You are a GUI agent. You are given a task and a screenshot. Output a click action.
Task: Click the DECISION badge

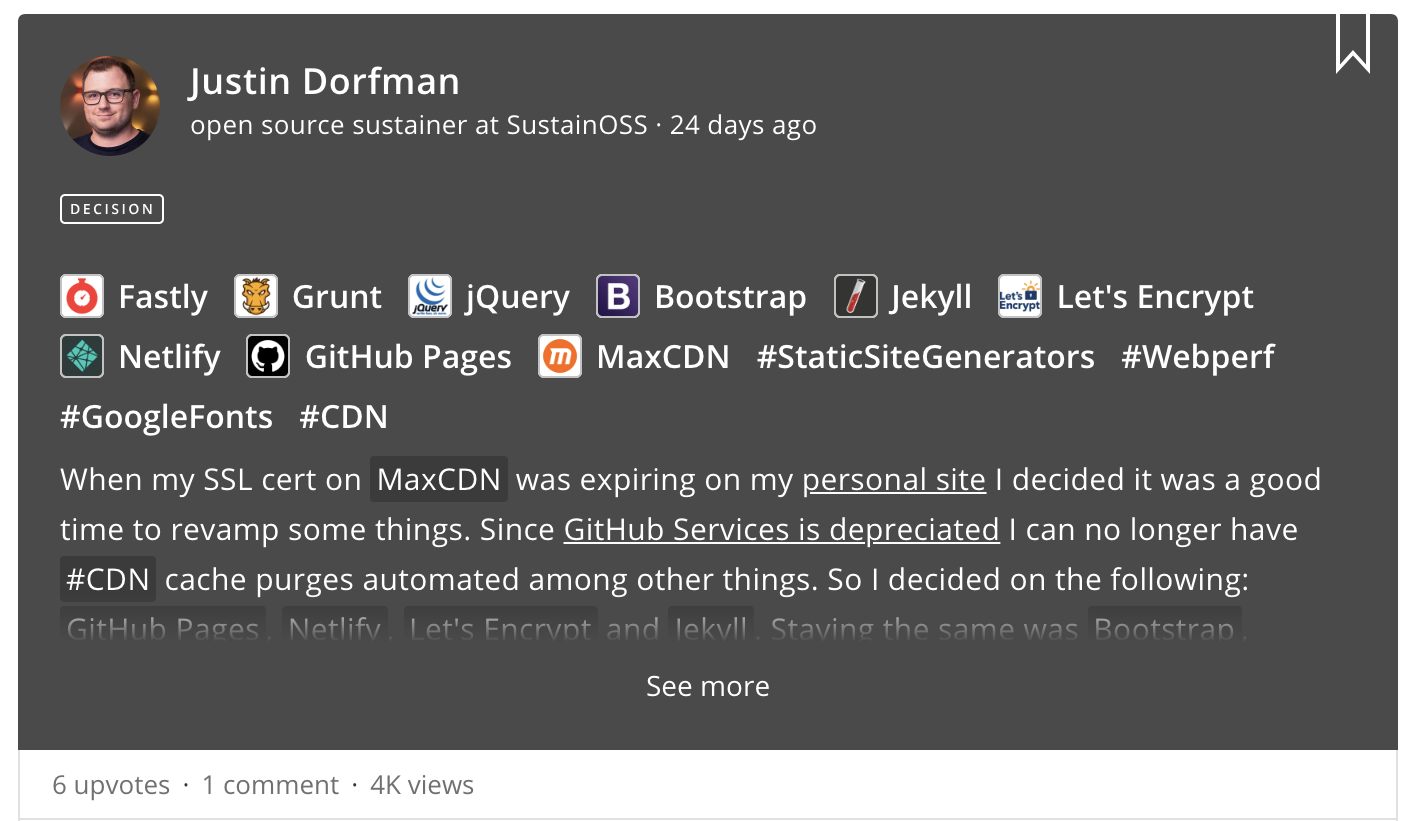tap(112, 209)
